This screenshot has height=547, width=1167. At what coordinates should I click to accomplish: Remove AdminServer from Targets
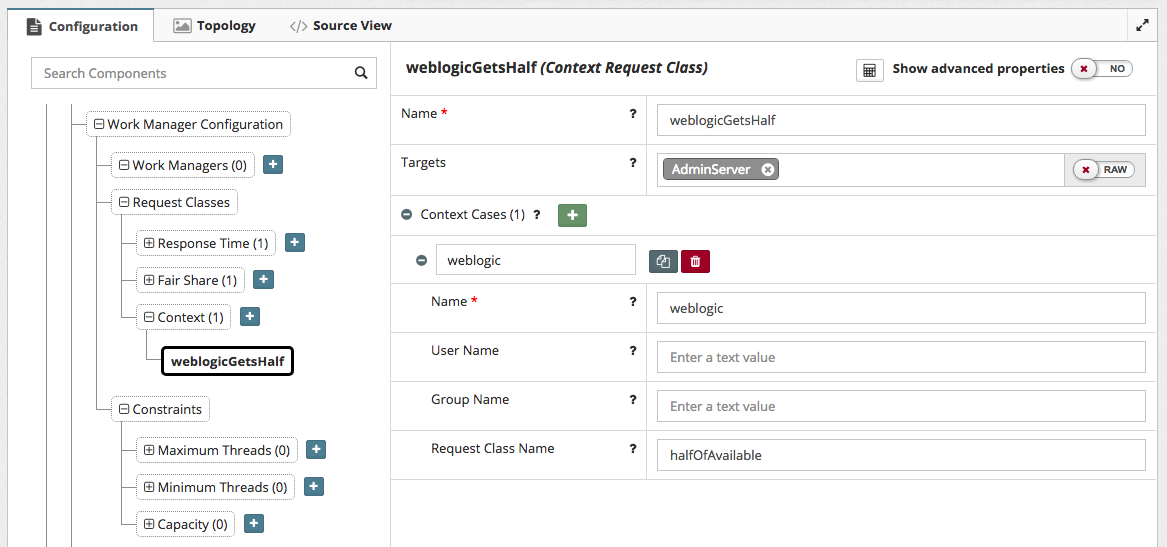pos(767,170)
